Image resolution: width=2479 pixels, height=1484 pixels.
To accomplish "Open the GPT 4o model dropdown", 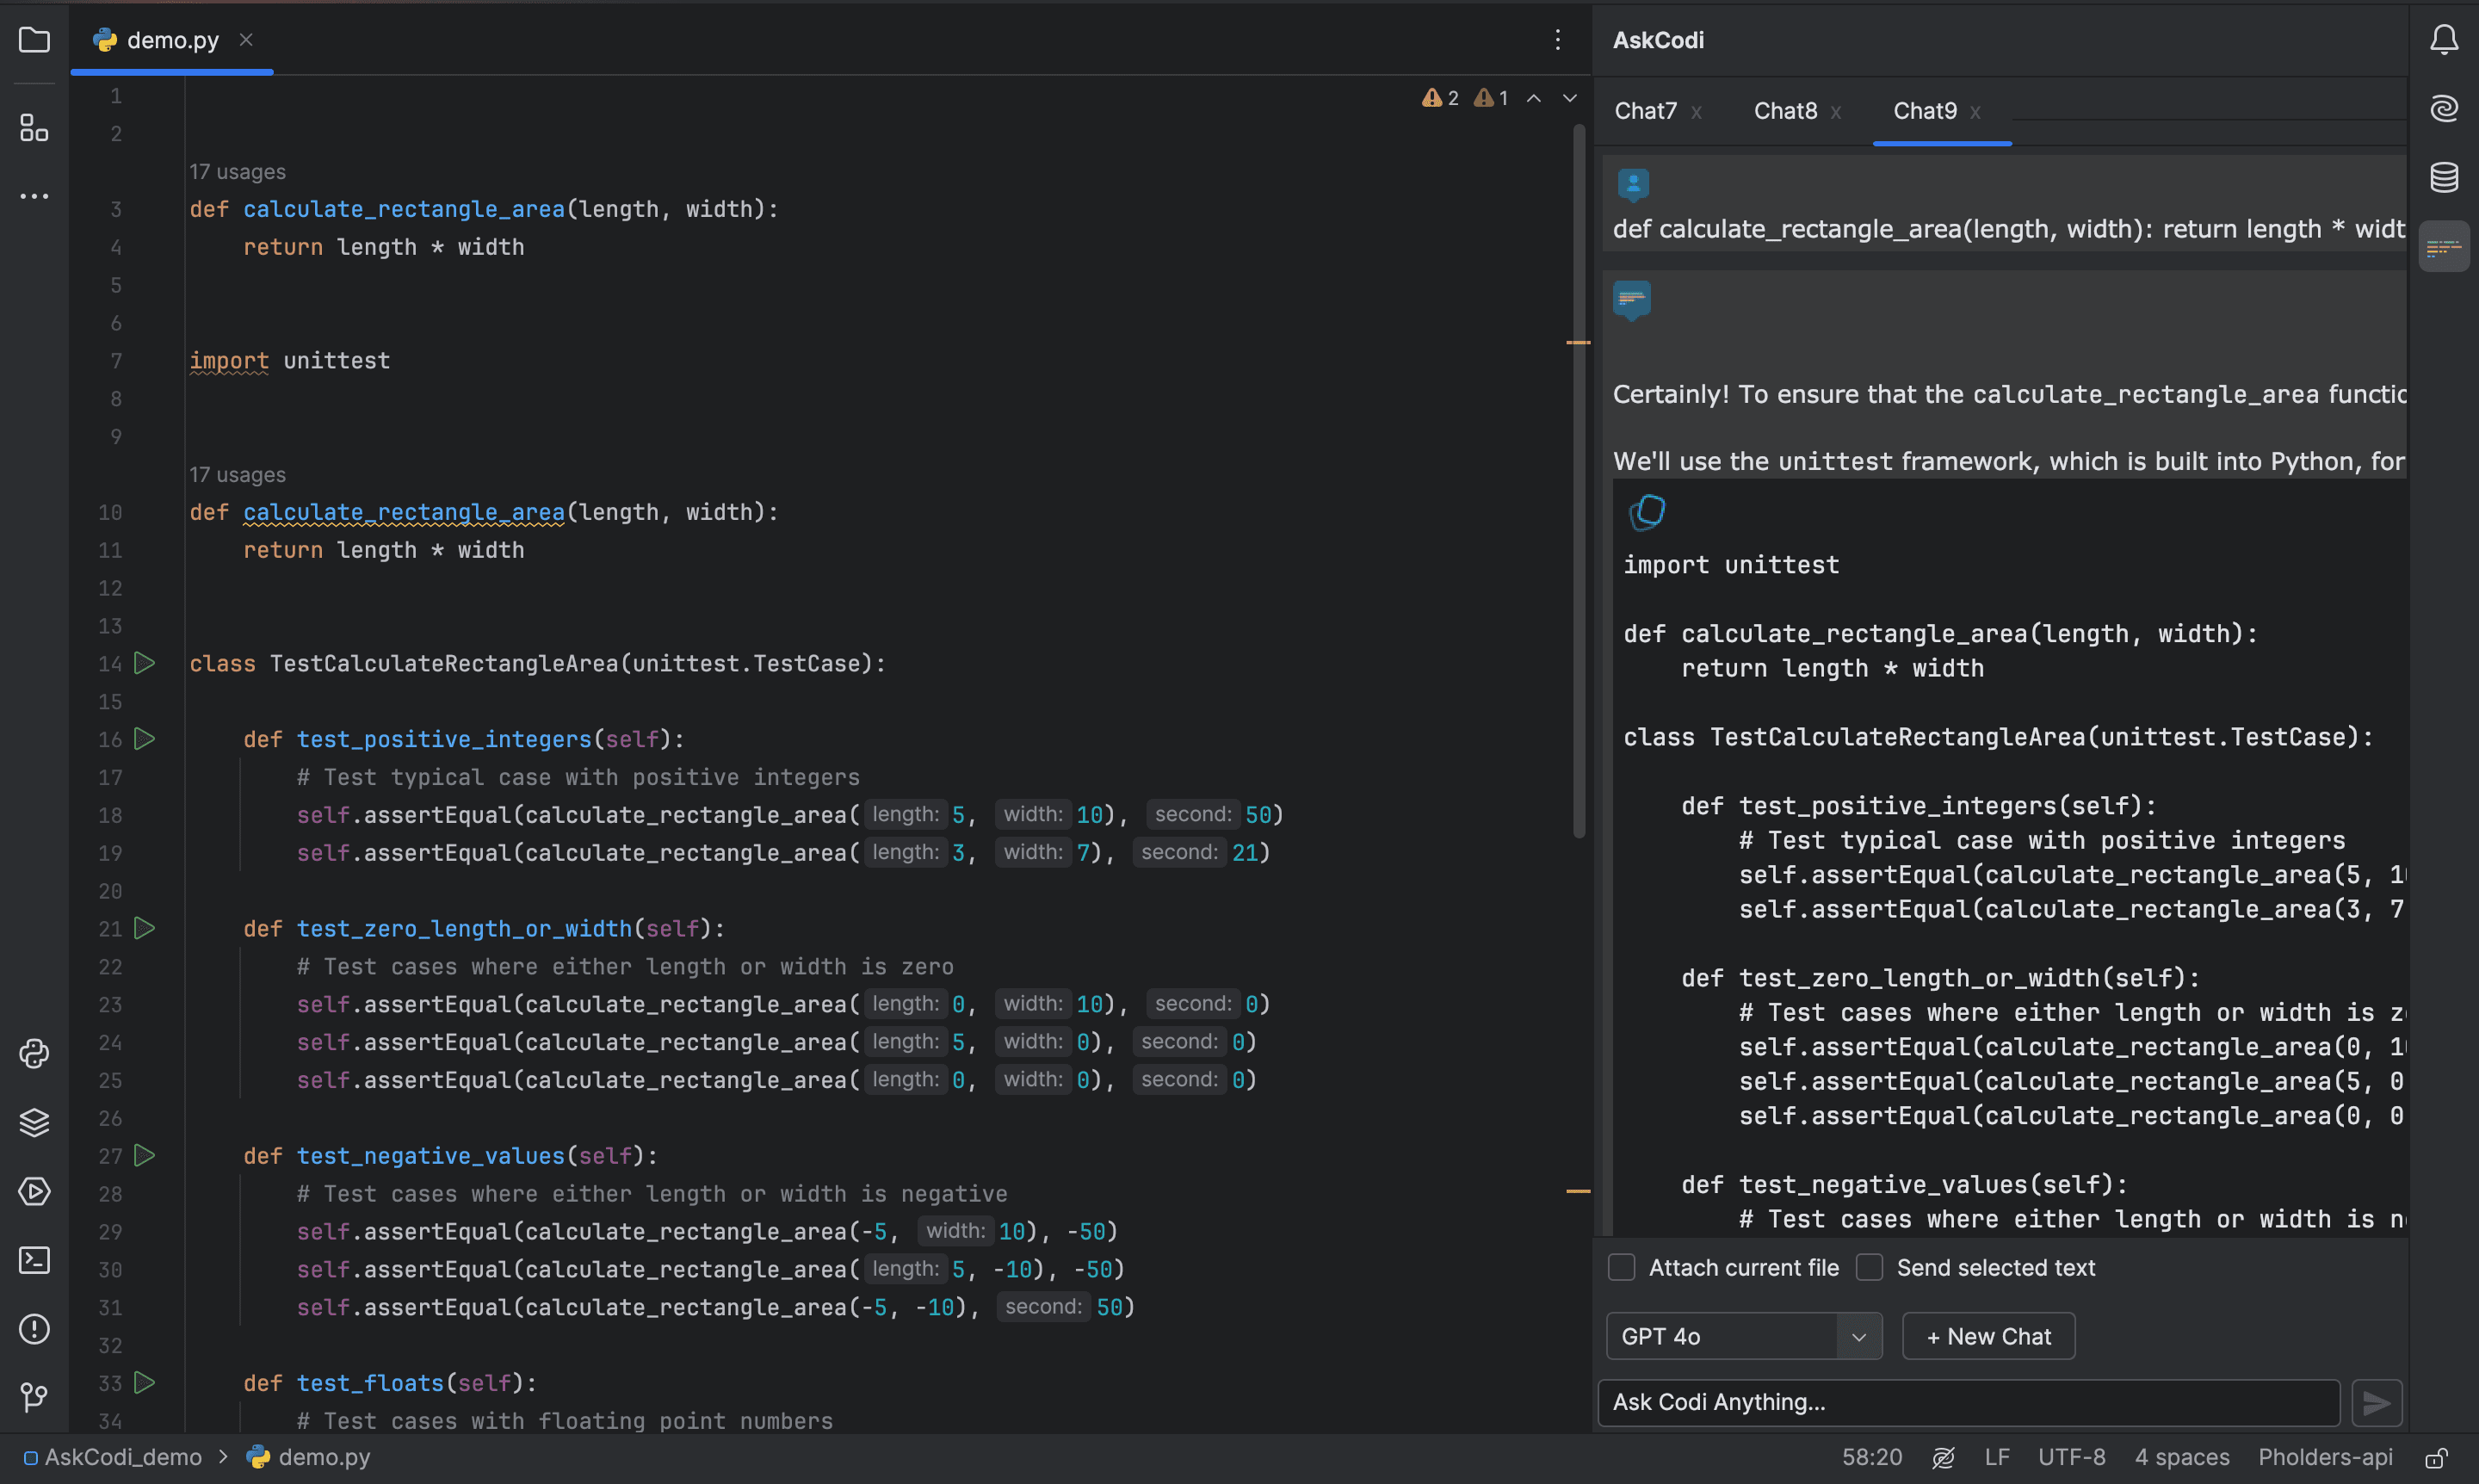I will pyautogui.click(x=1744, y=1337).
